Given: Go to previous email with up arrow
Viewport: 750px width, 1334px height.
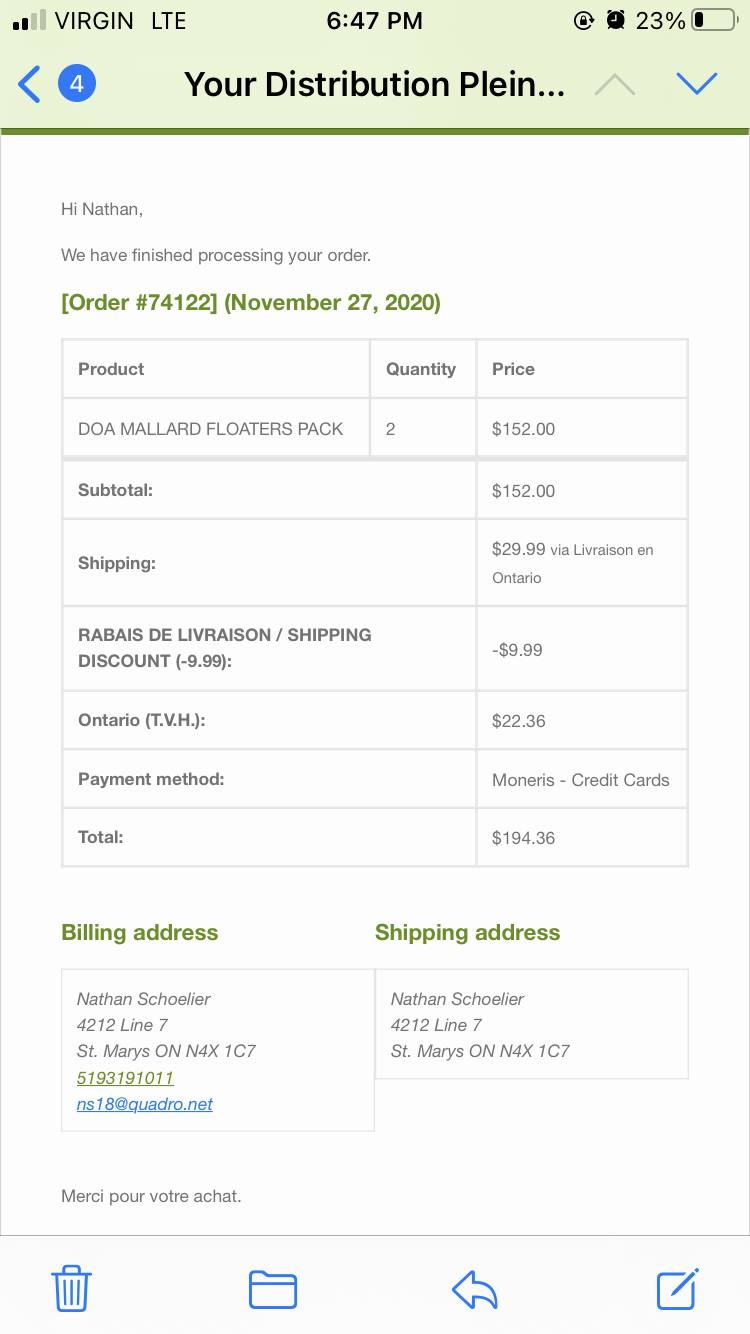Looking at the screenshot, I should [615, 85].
